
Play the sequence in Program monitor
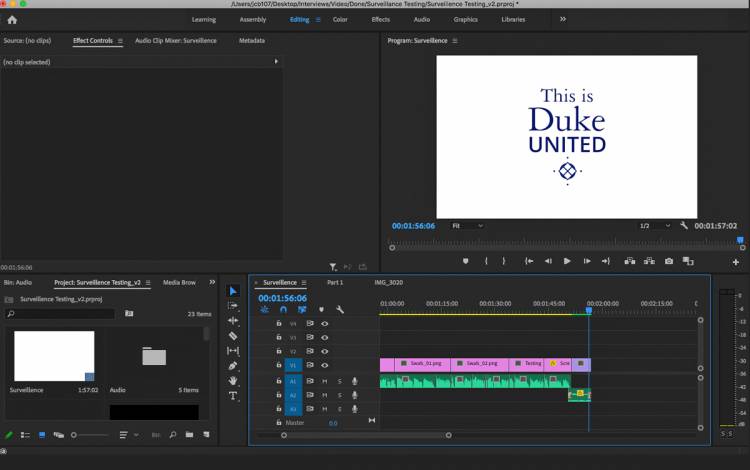coord(567,261)
